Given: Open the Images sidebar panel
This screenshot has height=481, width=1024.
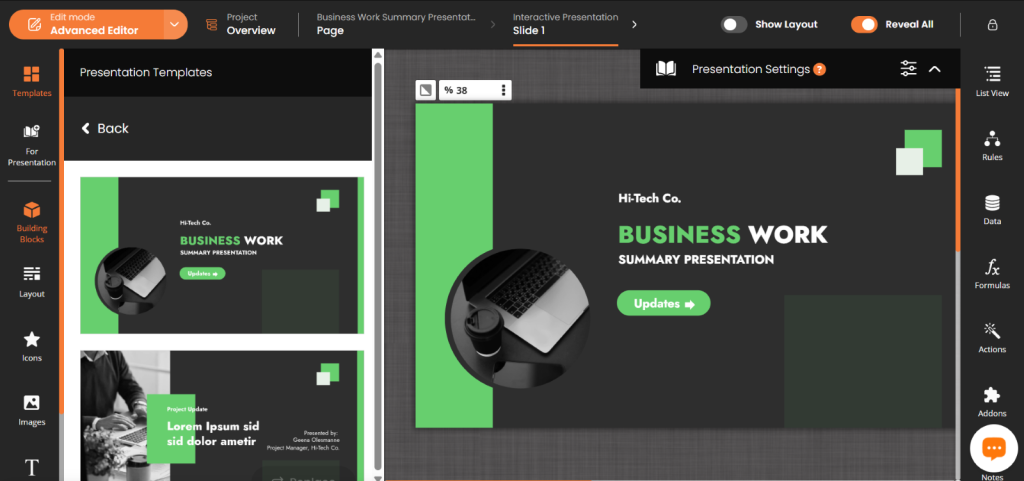Looking at the screenshot, I should (31, 410).
